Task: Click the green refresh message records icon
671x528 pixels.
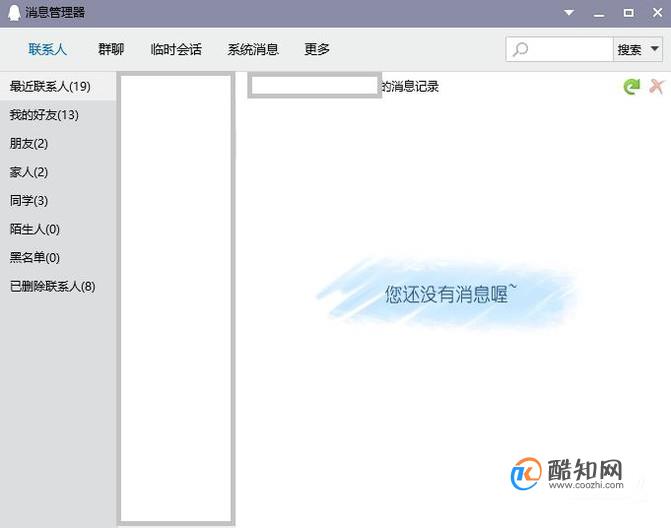Action: click(632, 87)
